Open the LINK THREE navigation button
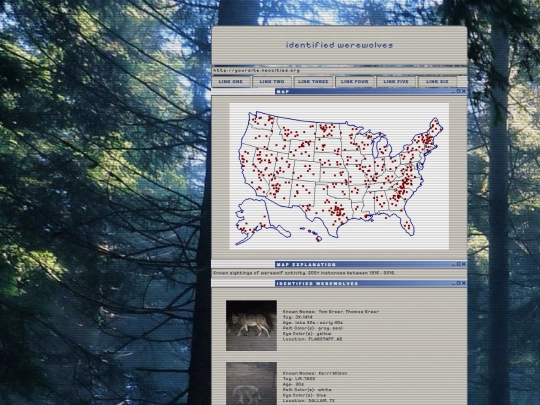Viewport: 540px width, 405px height. (x=313, y=82)
